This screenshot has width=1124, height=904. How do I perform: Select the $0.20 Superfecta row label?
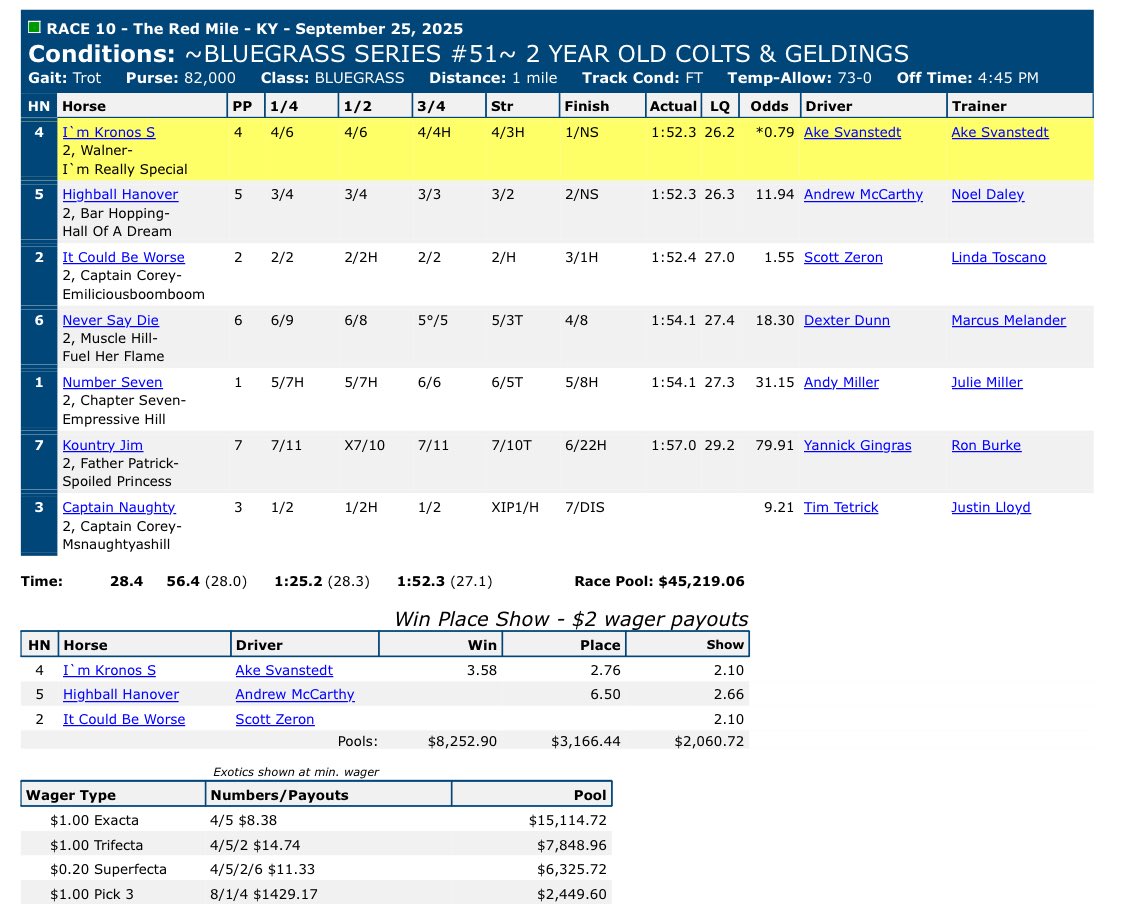pyautogui.click(x=108, y=870)
